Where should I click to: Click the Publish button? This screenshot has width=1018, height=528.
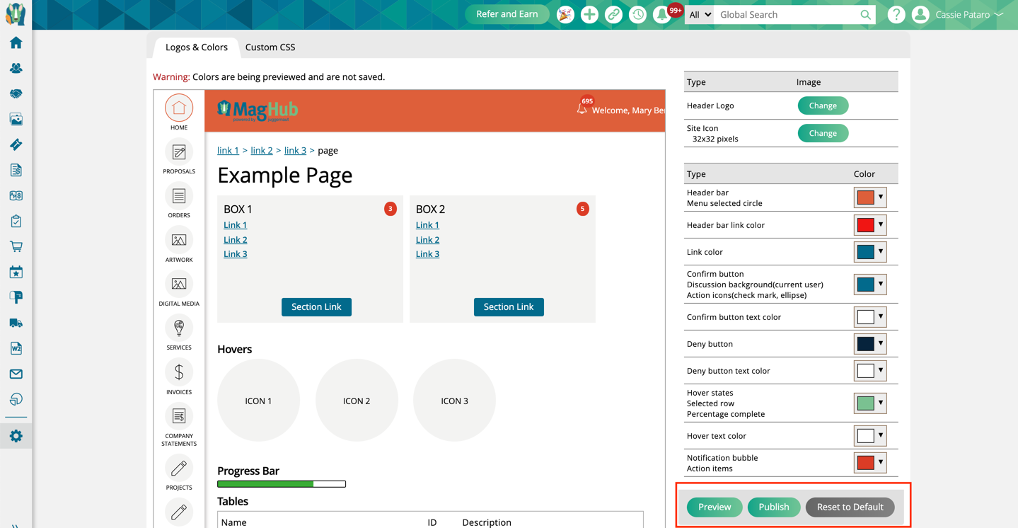[x=773, y=507]
